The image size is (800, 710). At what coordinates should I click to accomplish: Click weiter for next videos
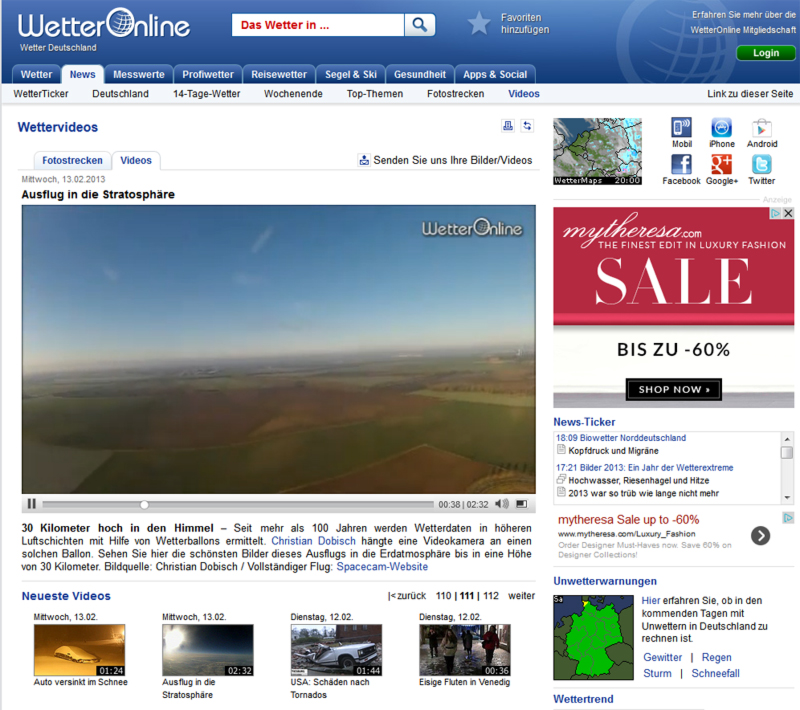pos(521,596)
